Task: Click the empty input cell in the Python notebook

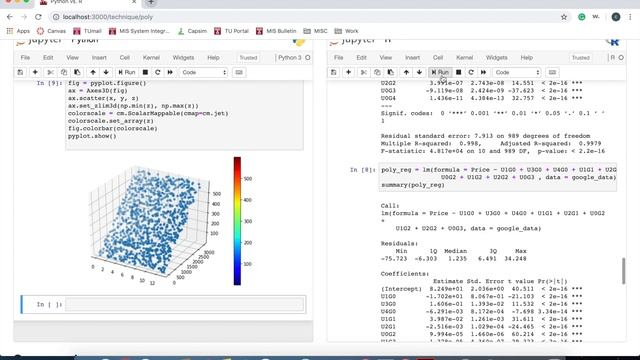Action: point(184,304)
